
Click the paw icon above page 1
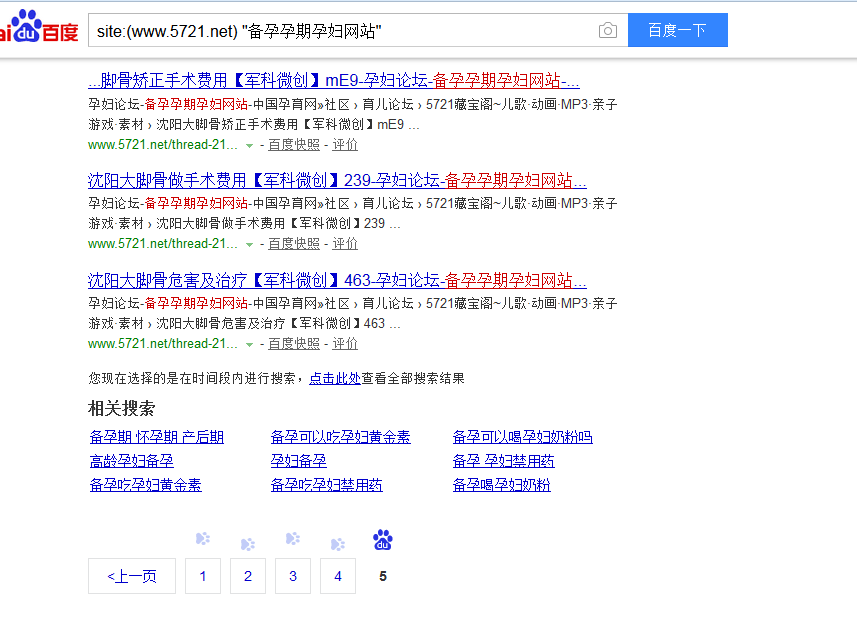[203, 539]
